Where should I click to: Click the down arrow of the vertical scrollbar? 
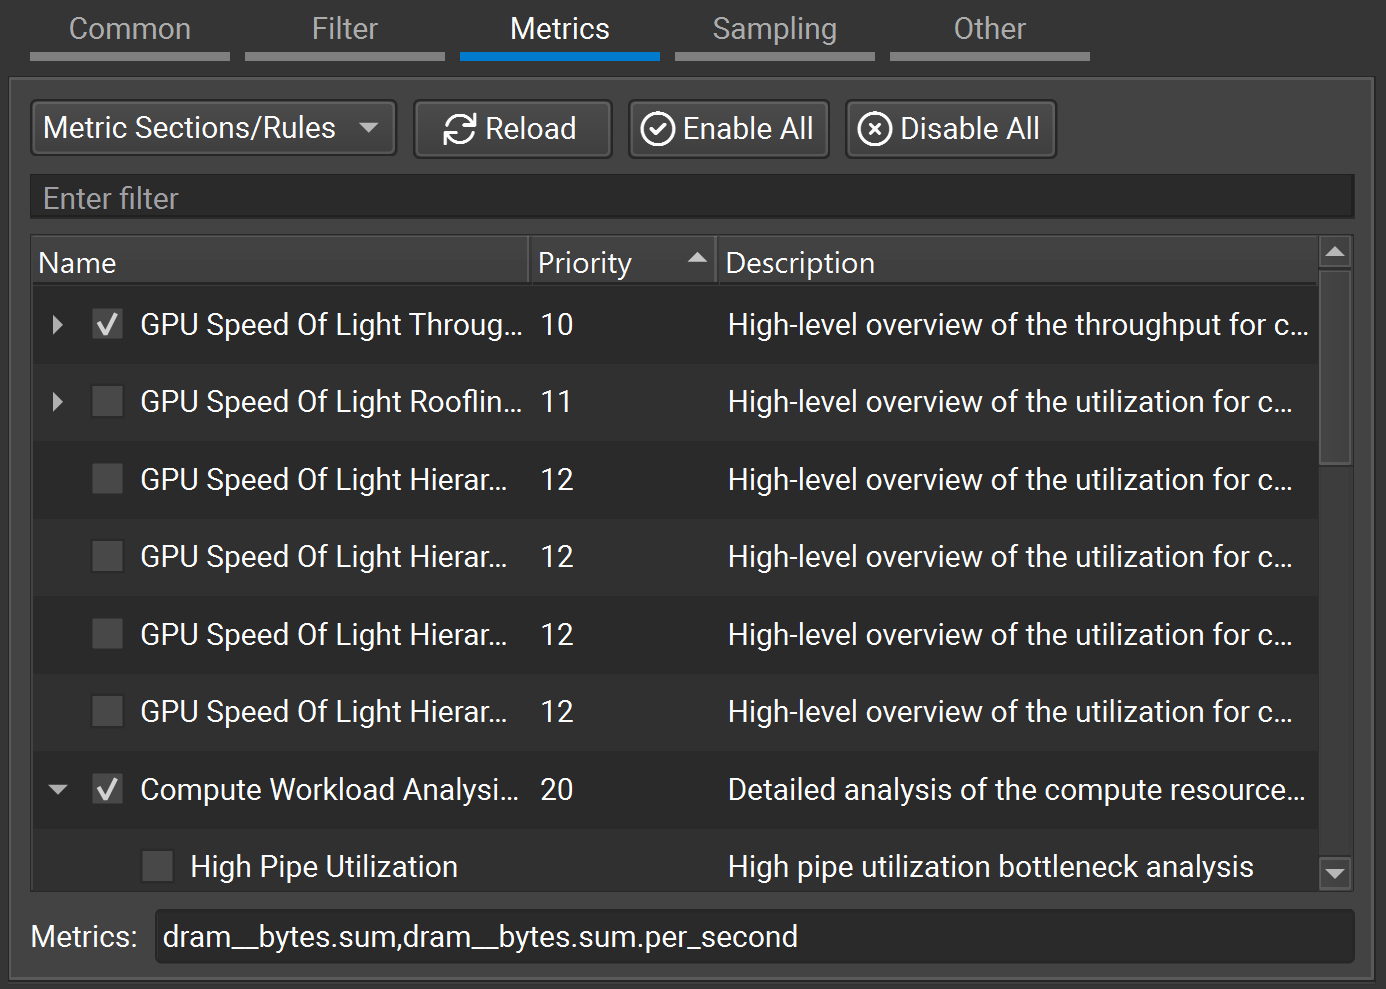[1336, 872]
